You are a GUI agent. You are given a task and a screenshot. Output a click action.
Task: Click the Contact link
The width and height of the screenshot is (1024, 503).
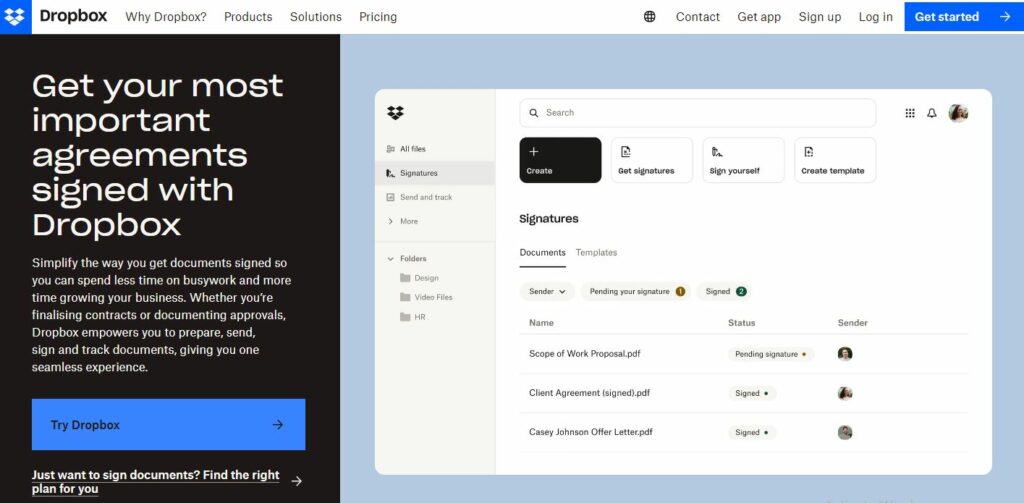(697, 17)
